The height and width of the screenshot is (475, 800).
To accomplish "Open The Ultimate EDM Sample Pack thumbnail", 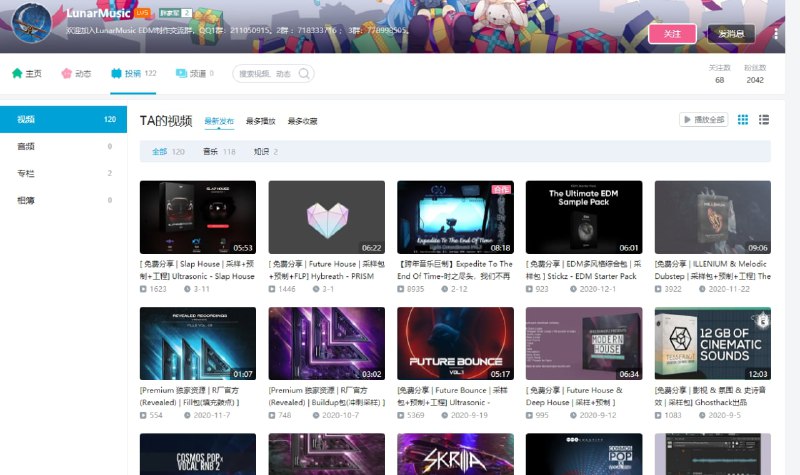I will coord(584,217).
